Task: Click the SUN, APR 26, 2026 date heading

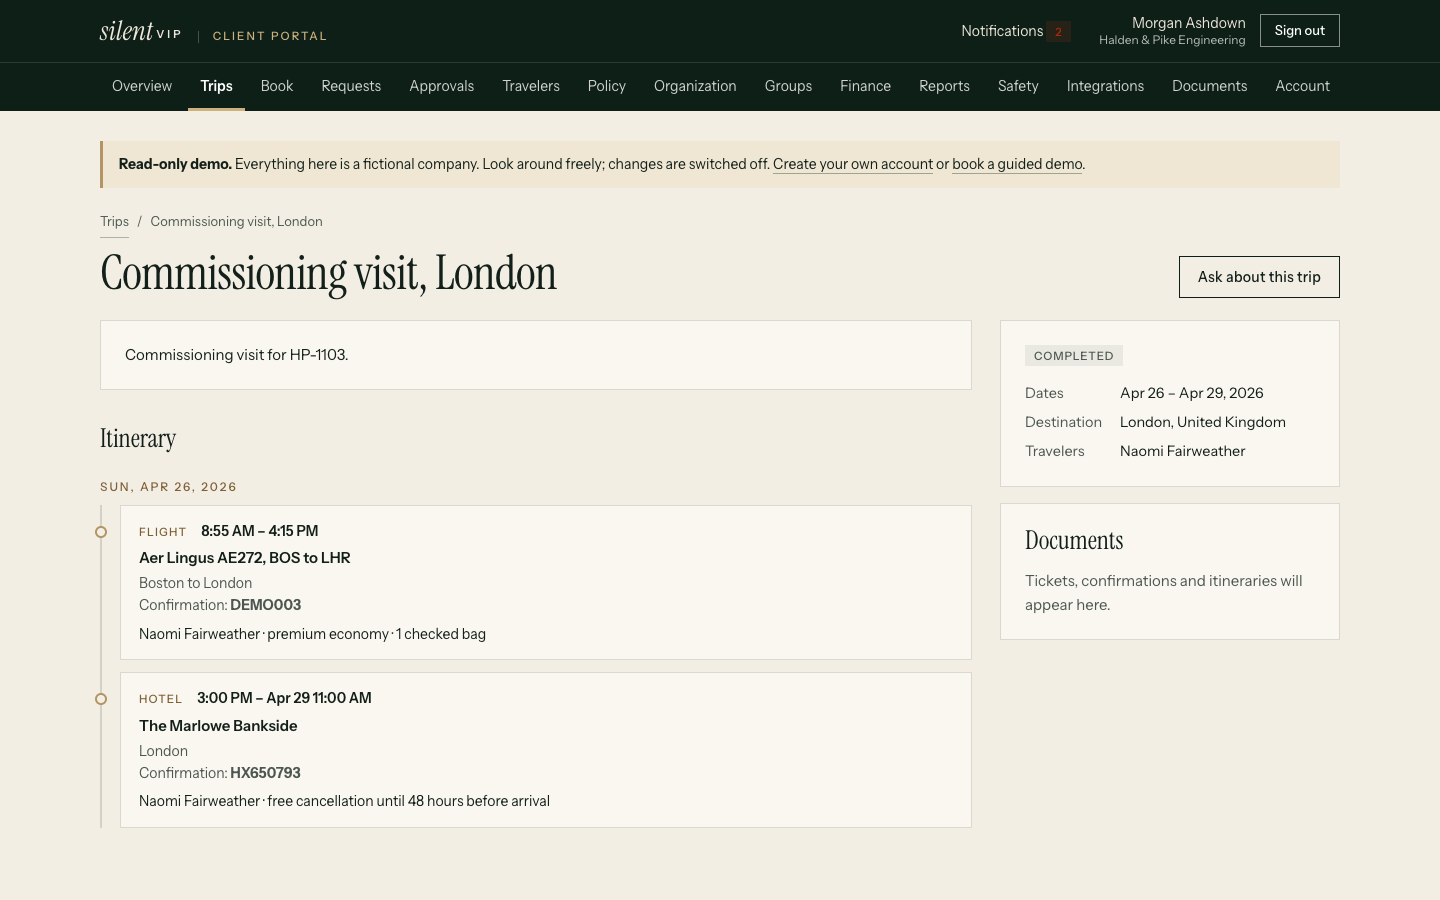Action: click(x=168, y=487)
